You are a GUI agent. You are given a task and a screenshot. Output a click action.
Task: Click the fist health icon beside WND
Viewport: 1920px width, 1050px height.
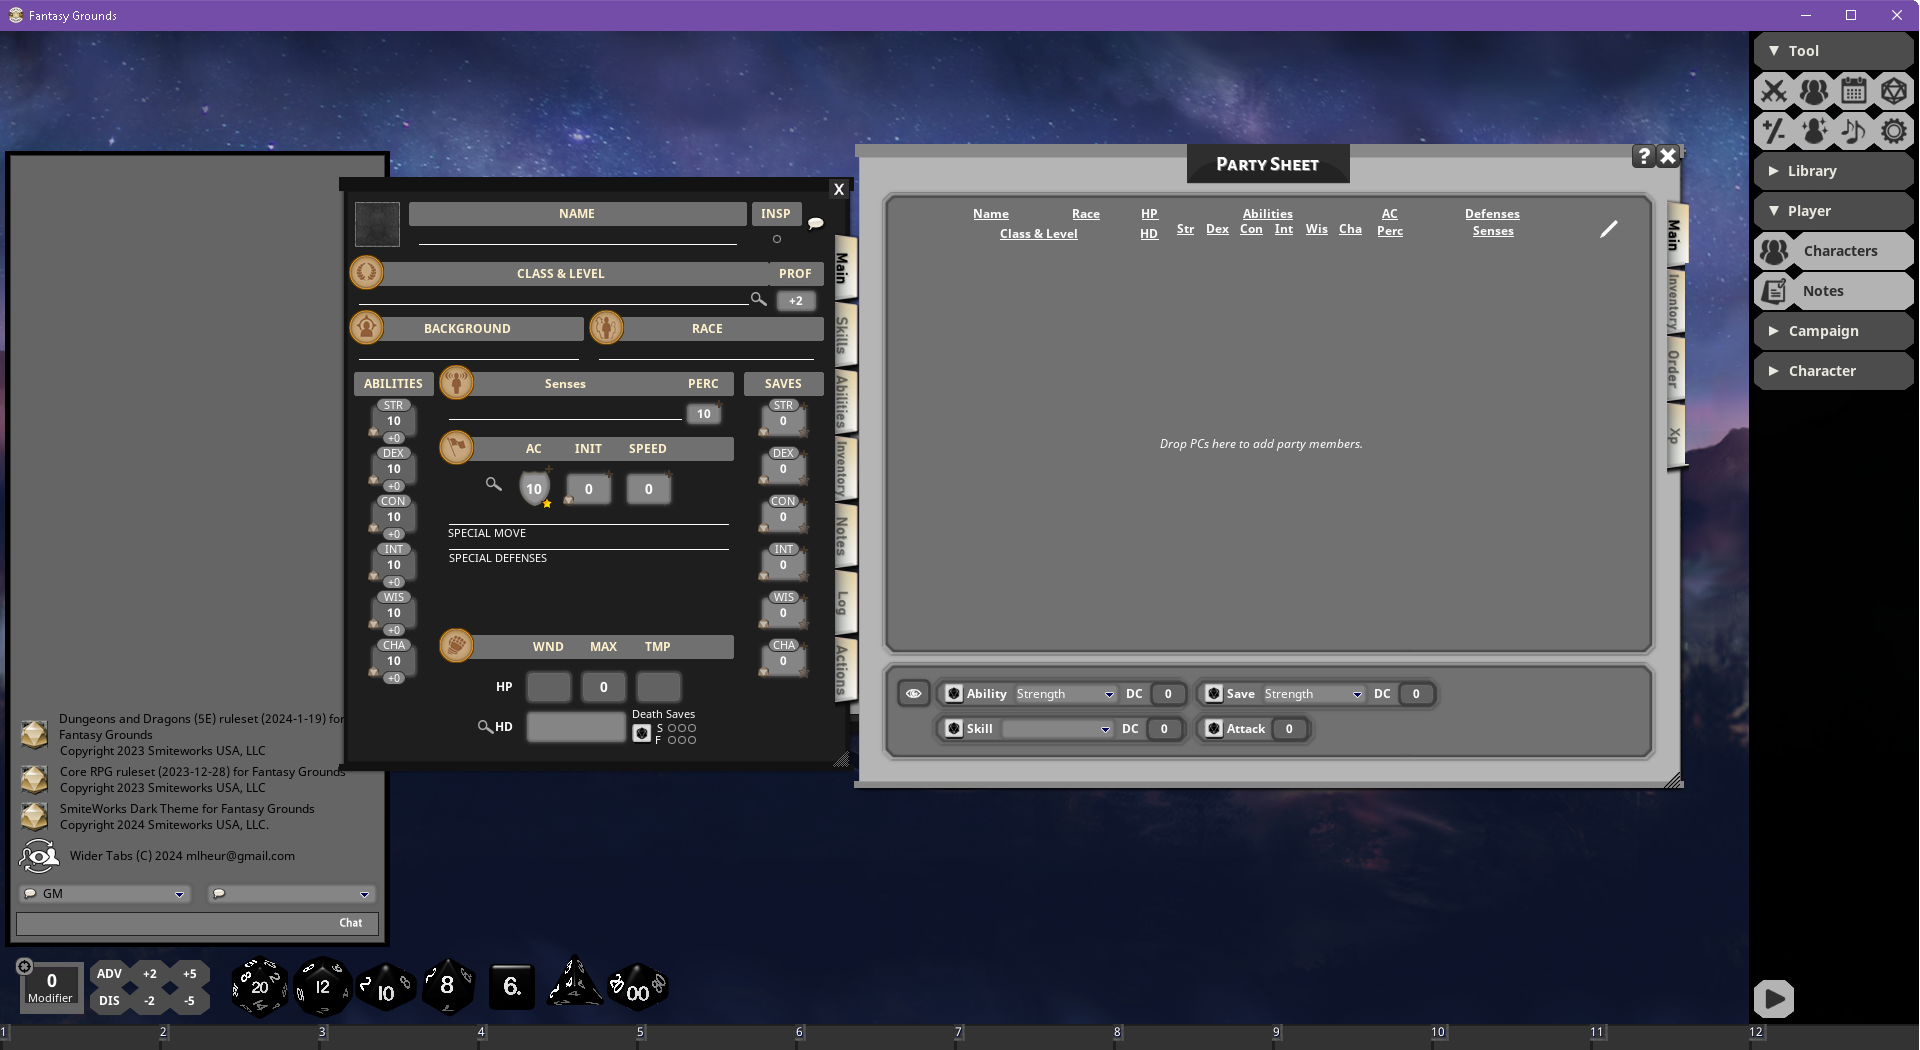click(456, 645)
